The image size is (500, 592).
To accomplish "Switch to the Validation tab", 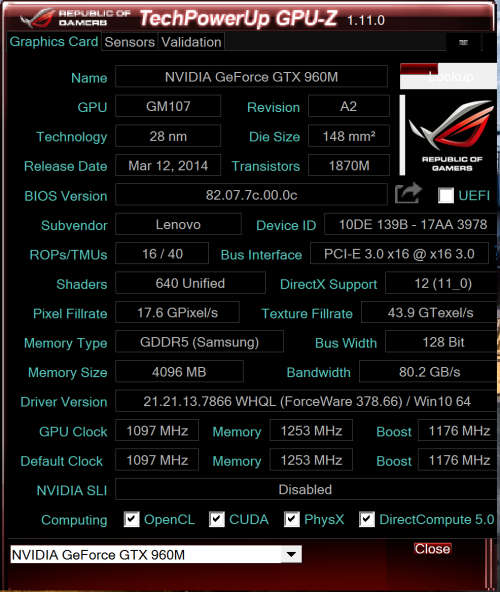I will point(191,42).
